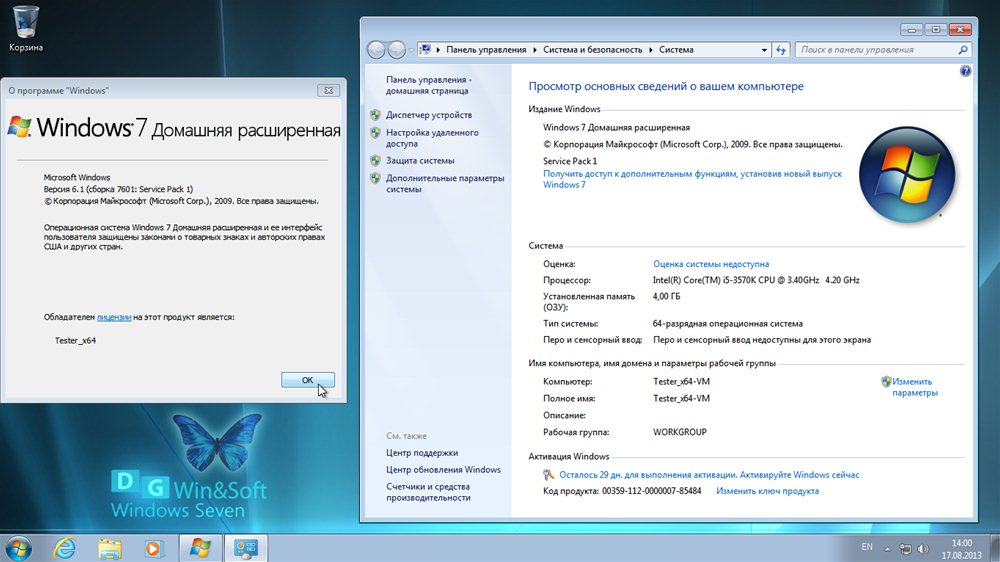Click the 'Изменить ключ продукта' link

[767, 491]
